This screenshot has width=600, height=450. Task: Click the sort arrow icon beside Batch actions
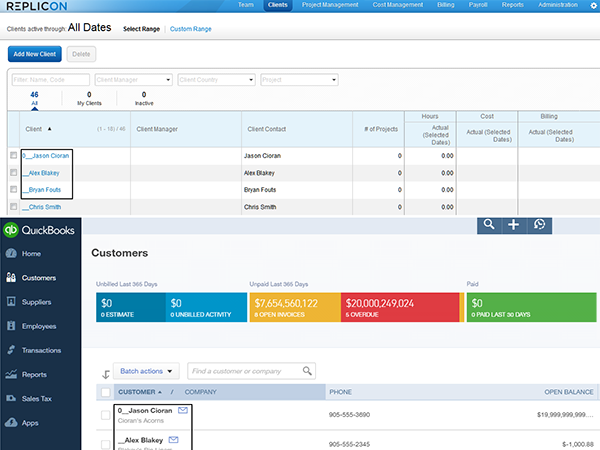tap(106, 374)
